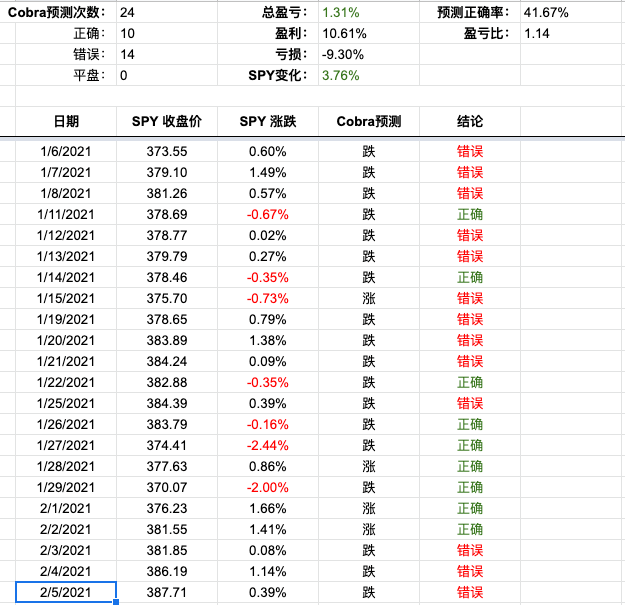Select the -0.67% change cell
Image resolution: width=625 pixels, height=605 pixels.
pyautogui.click(x=267, y=214)
